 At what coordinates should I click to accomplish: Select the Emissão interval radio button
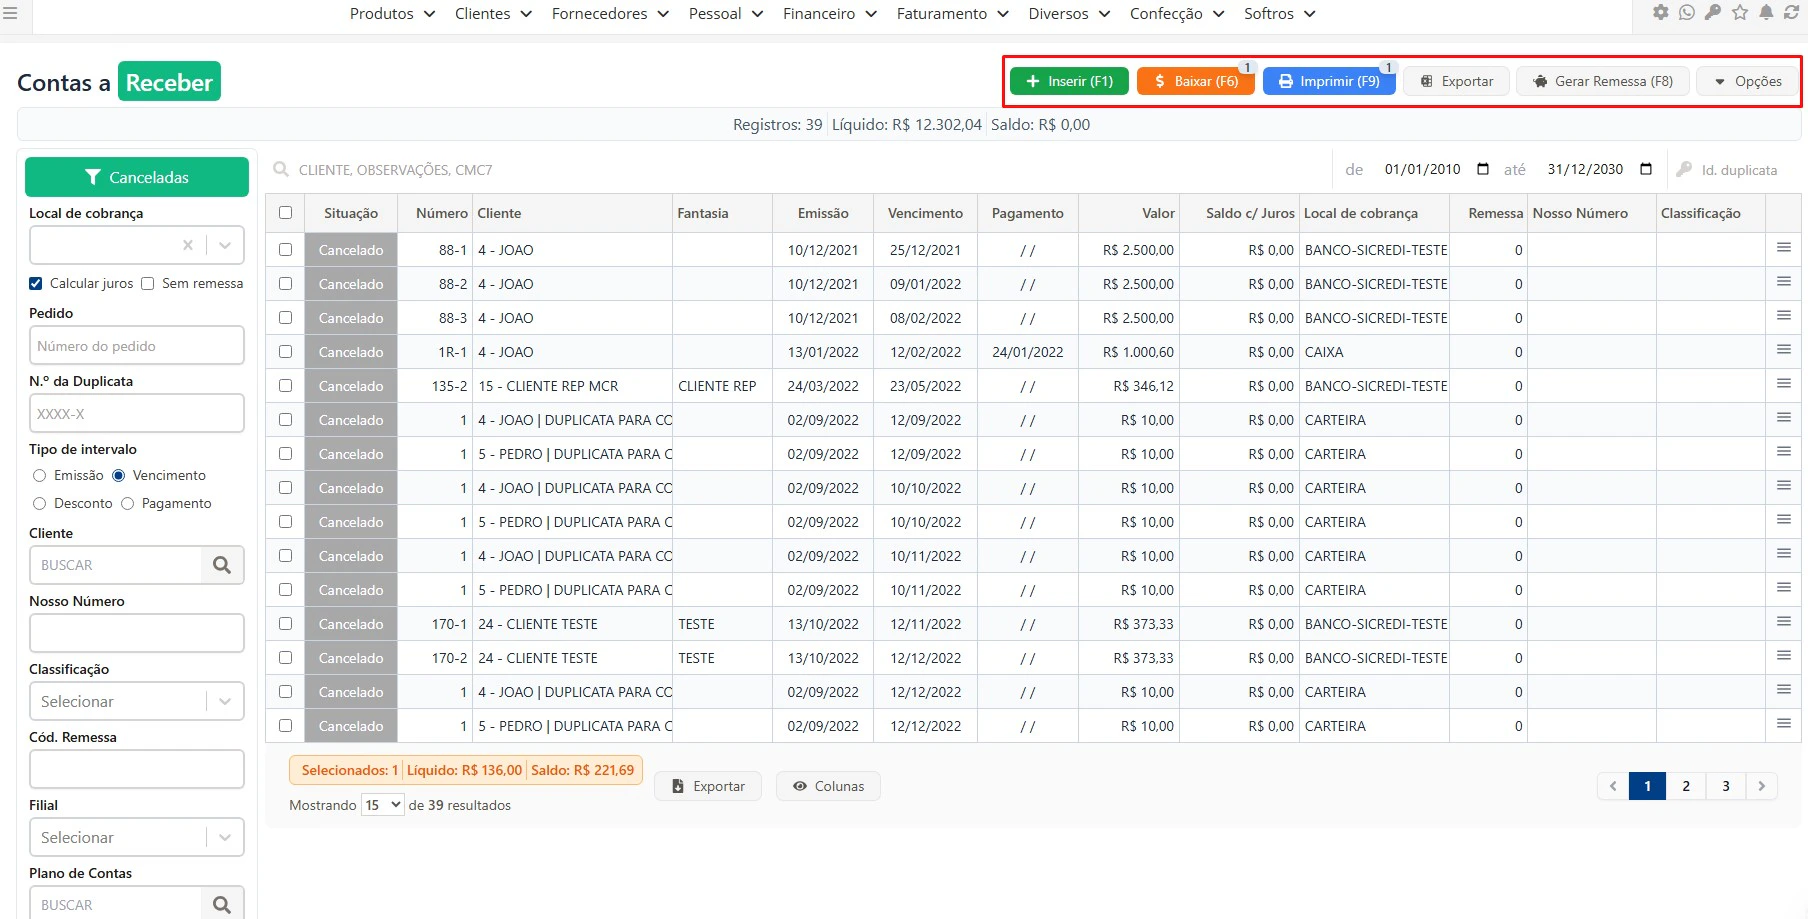pos(40,475)
